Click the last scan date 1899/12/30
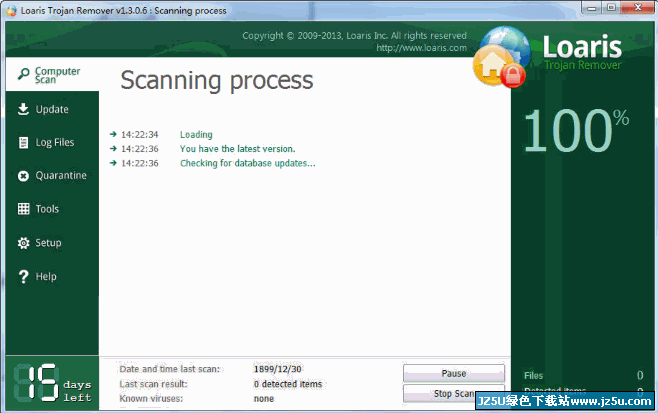 pyautogui.click(x=277, y=369)
